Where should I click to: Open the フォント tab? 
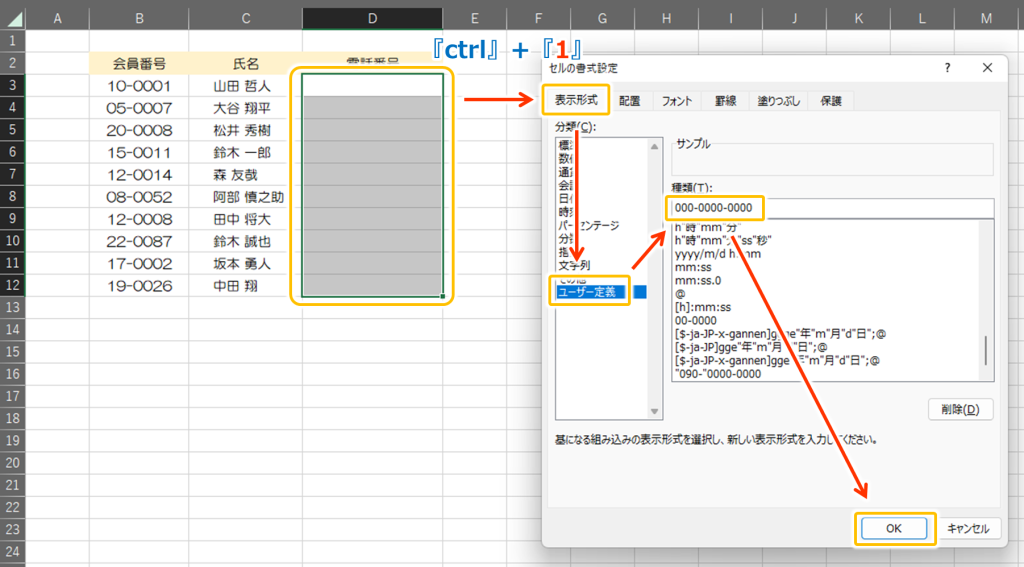click(676, 101)
